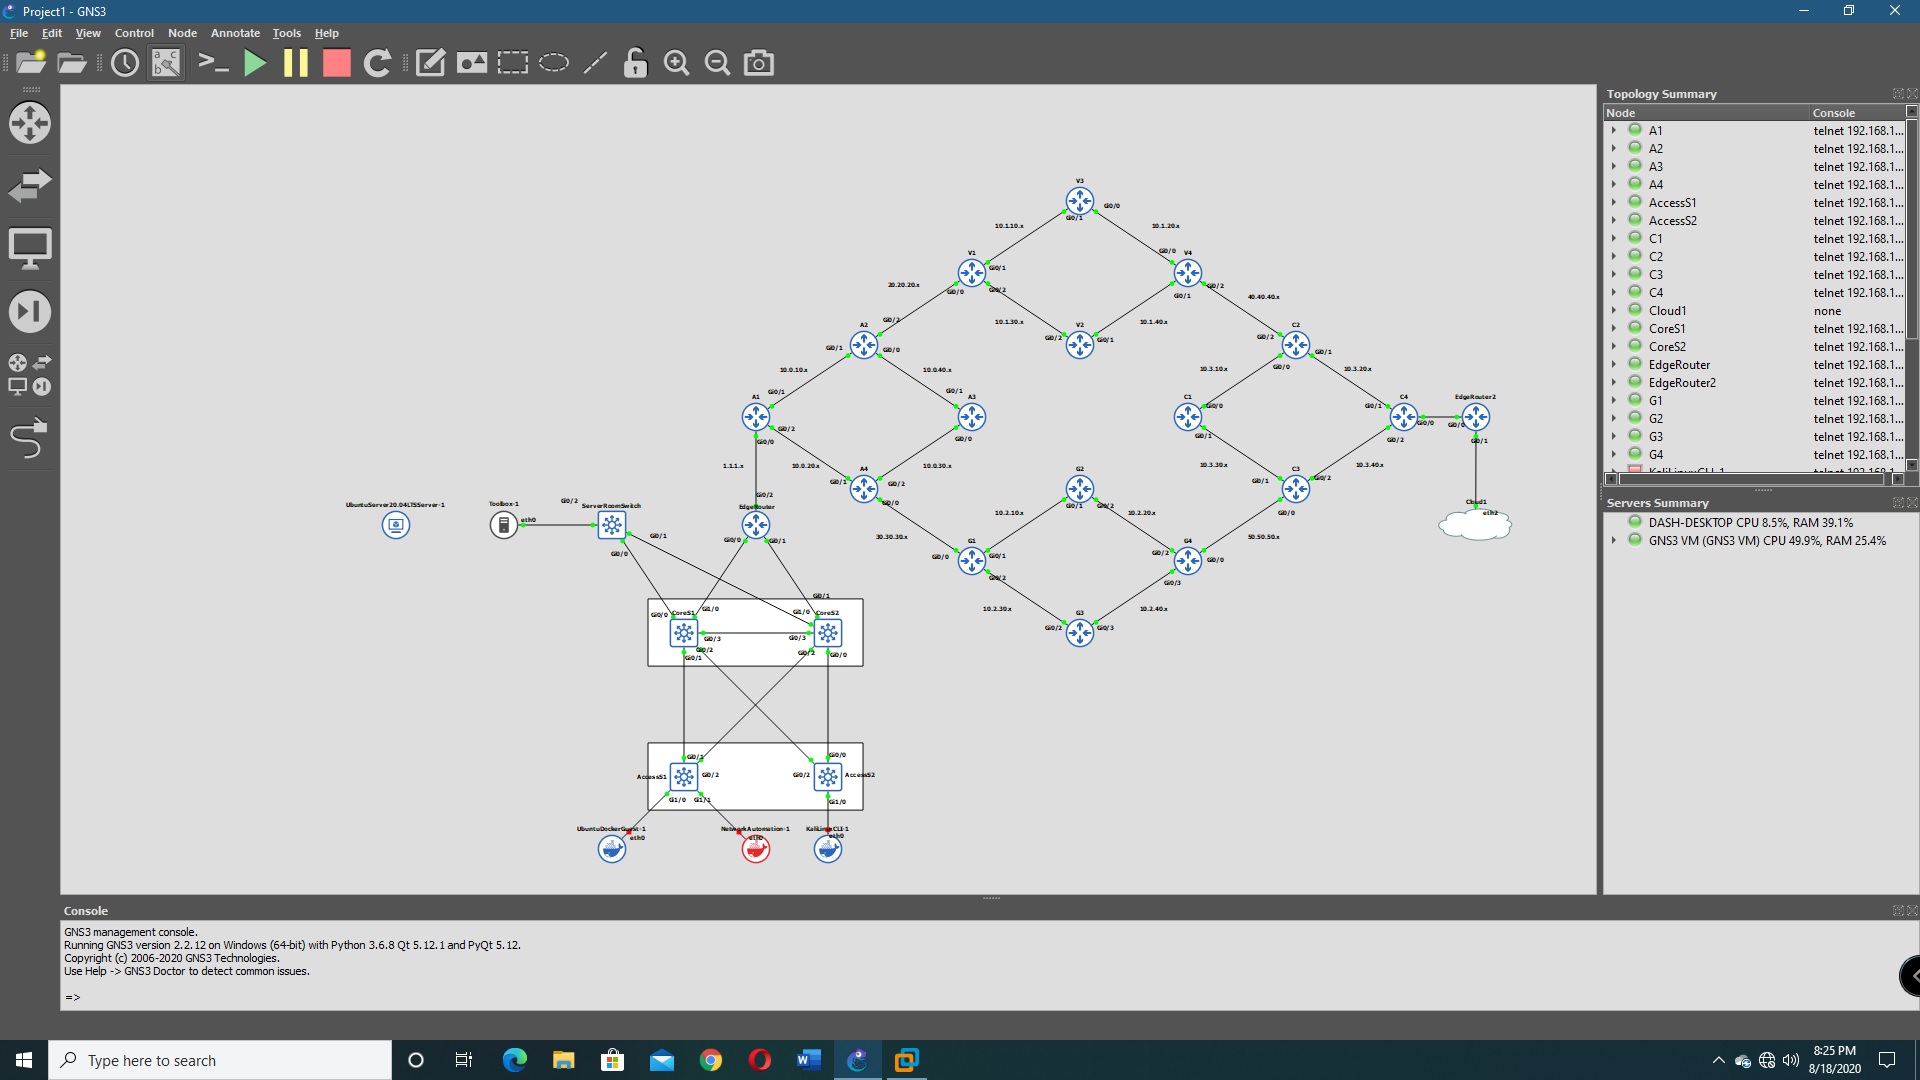1920x1080 pixels.
Task: Click the take screenshot camera icon
Action: [x=759, y=63]
